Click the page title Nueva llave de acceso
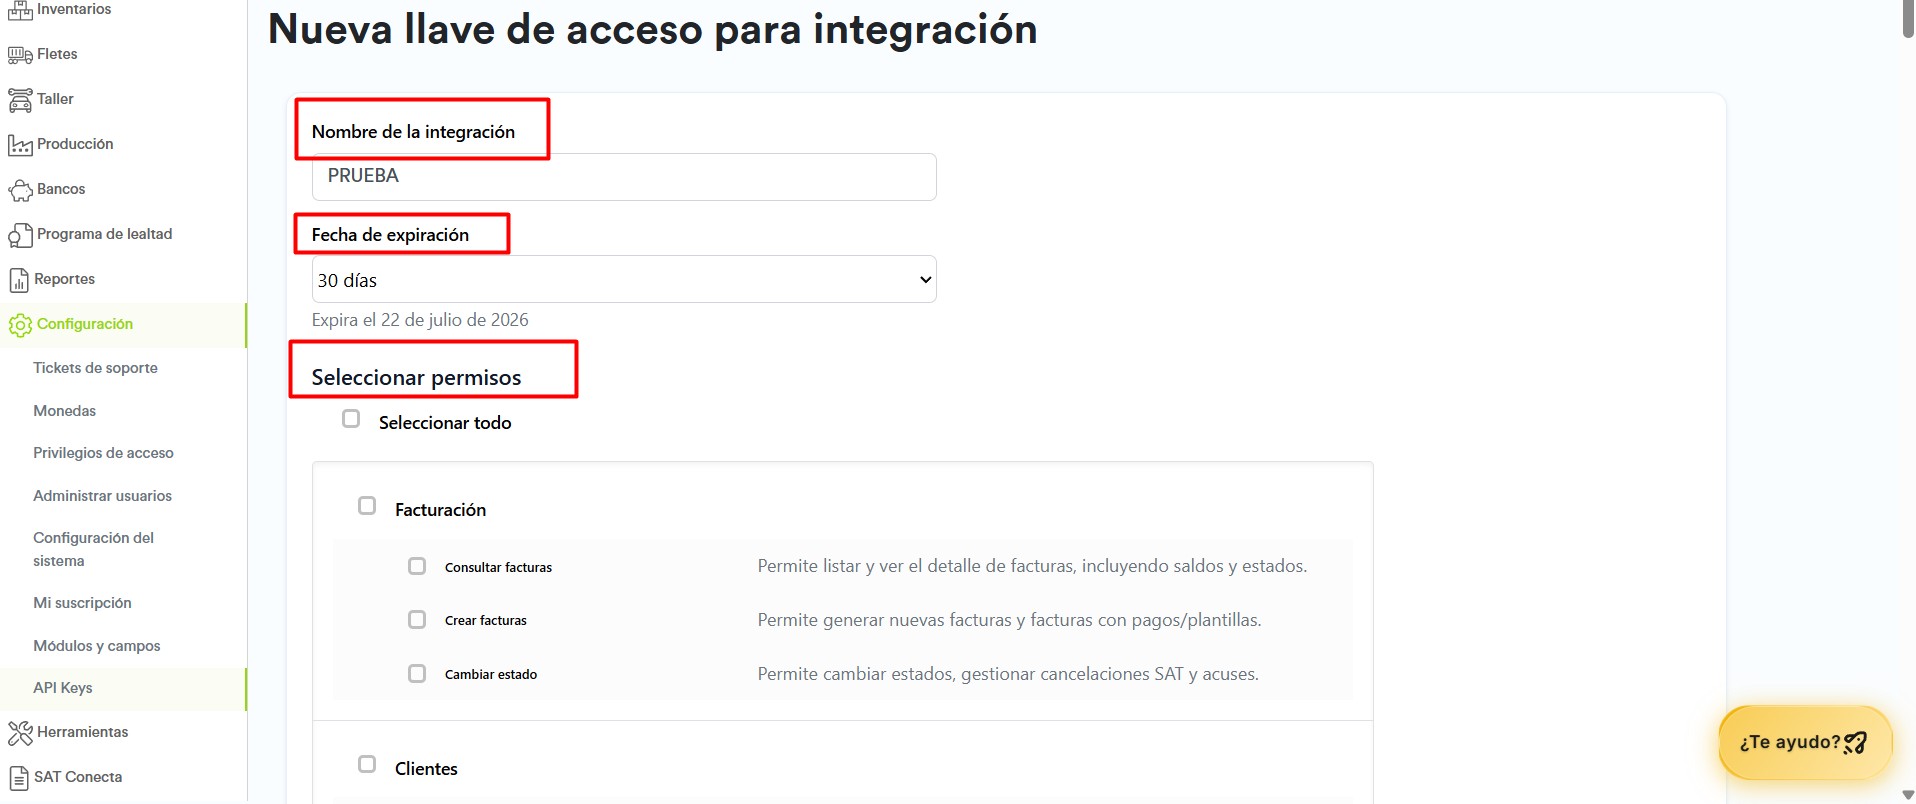This screenshot has width=1916, height=804. 652,29
